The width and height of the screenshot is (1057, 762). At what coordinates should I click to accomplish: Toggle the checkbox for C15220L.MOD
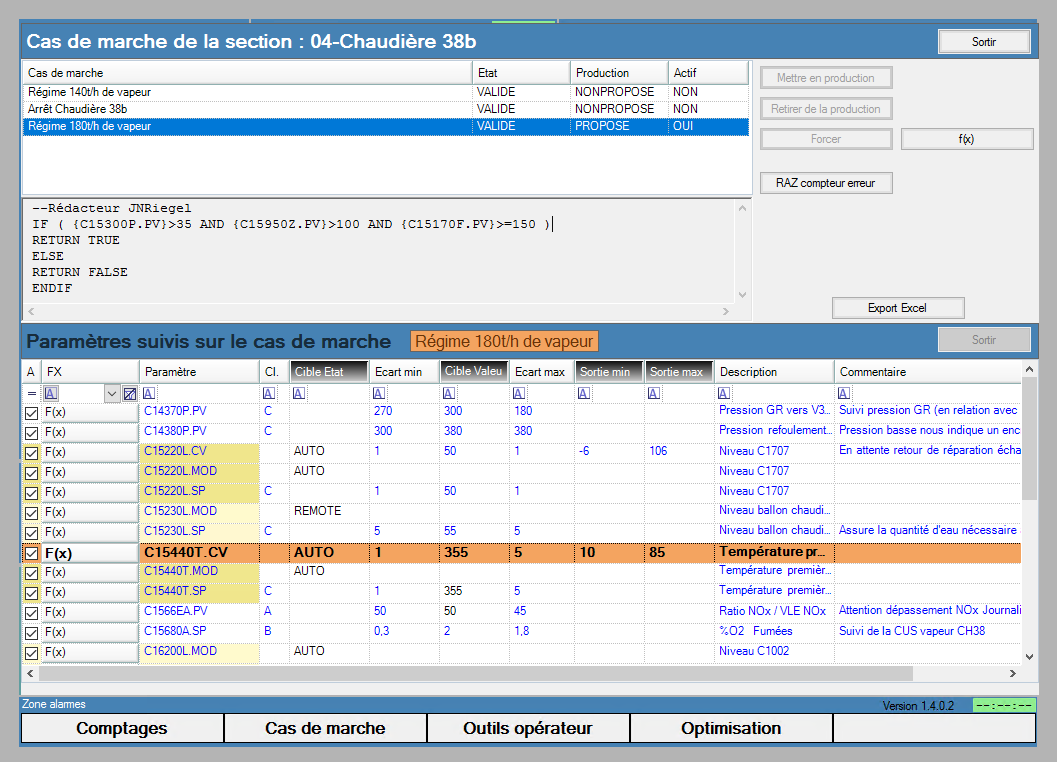31,473
